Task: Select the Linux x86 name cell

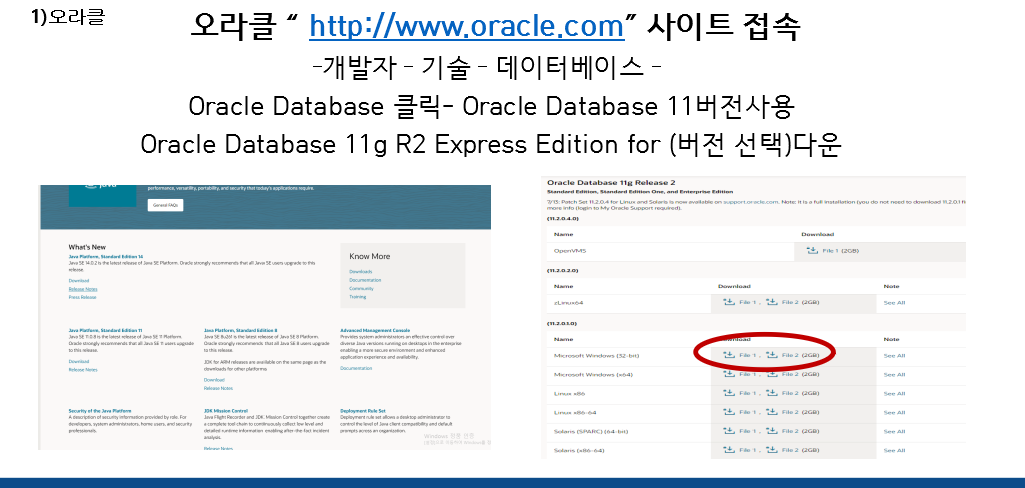Action: pyautogui.click(x=629, y=393)
